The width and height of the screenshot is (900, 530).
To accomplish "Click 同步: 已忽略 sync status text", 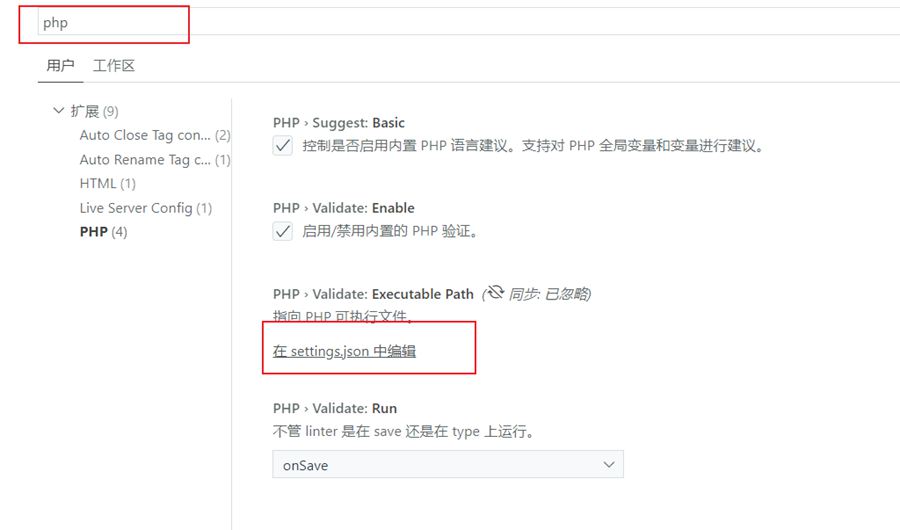I will point(550,294).
